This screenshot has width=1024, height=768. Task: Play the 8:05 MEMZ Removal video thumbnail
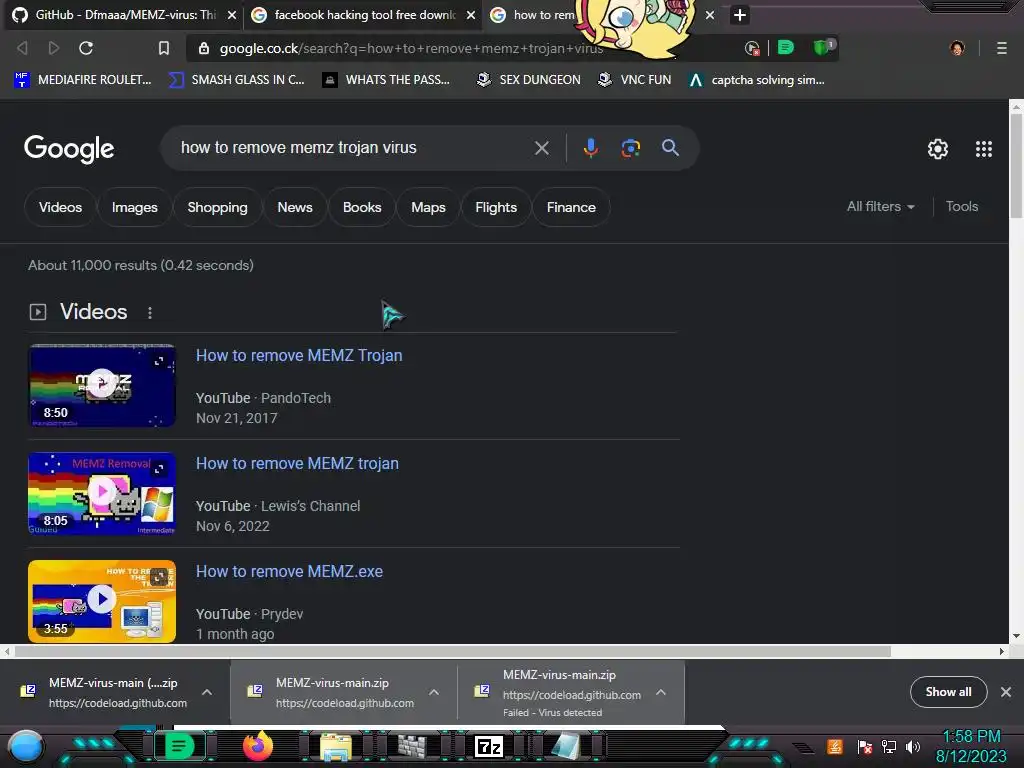point(102,493)
